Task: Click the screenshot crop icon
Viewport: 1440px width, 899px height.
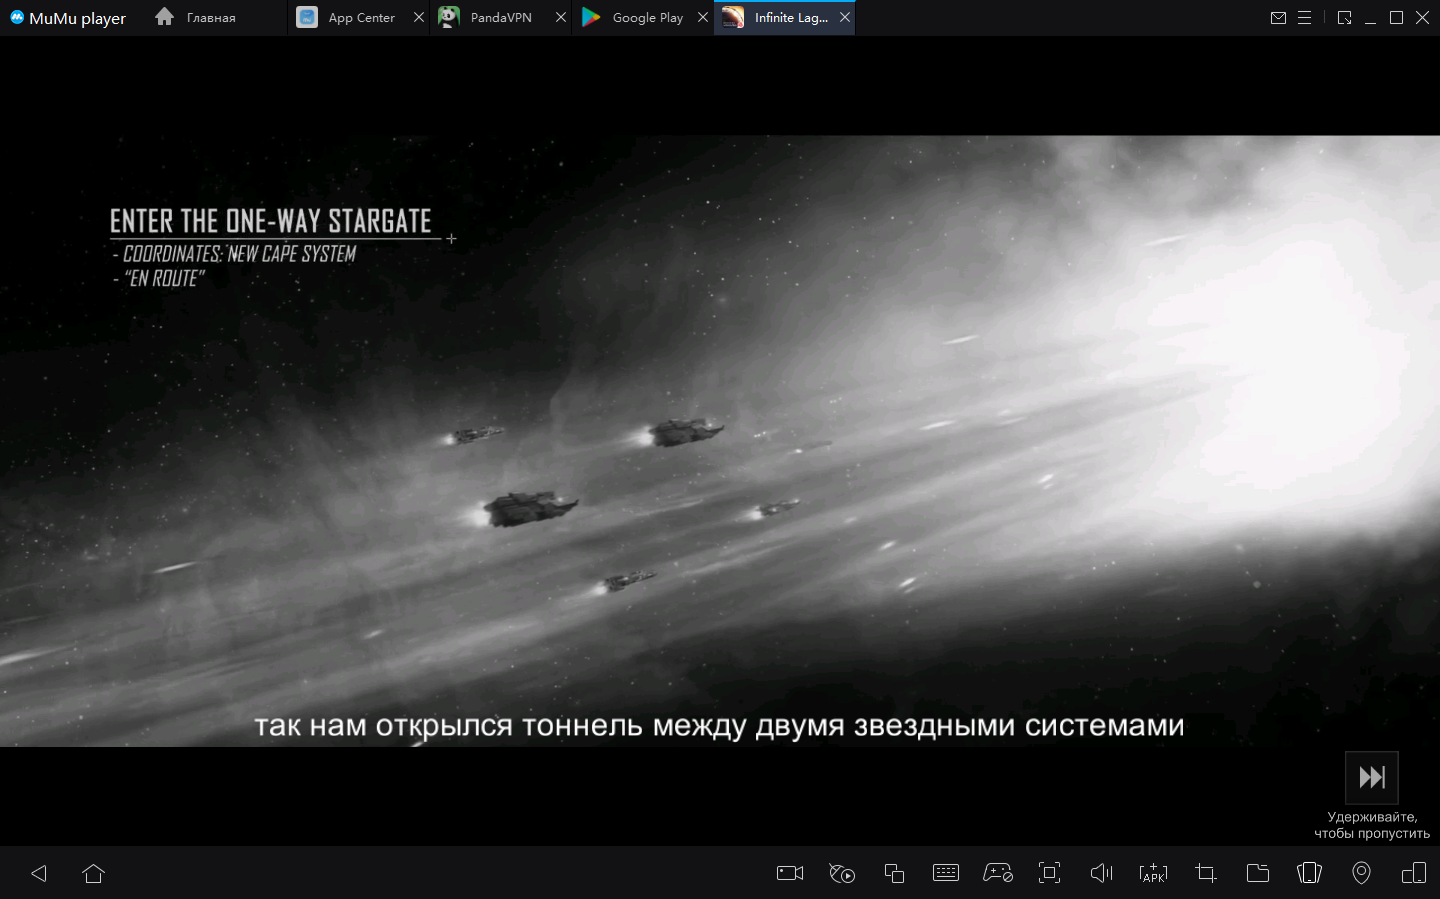Action: 1206,873
